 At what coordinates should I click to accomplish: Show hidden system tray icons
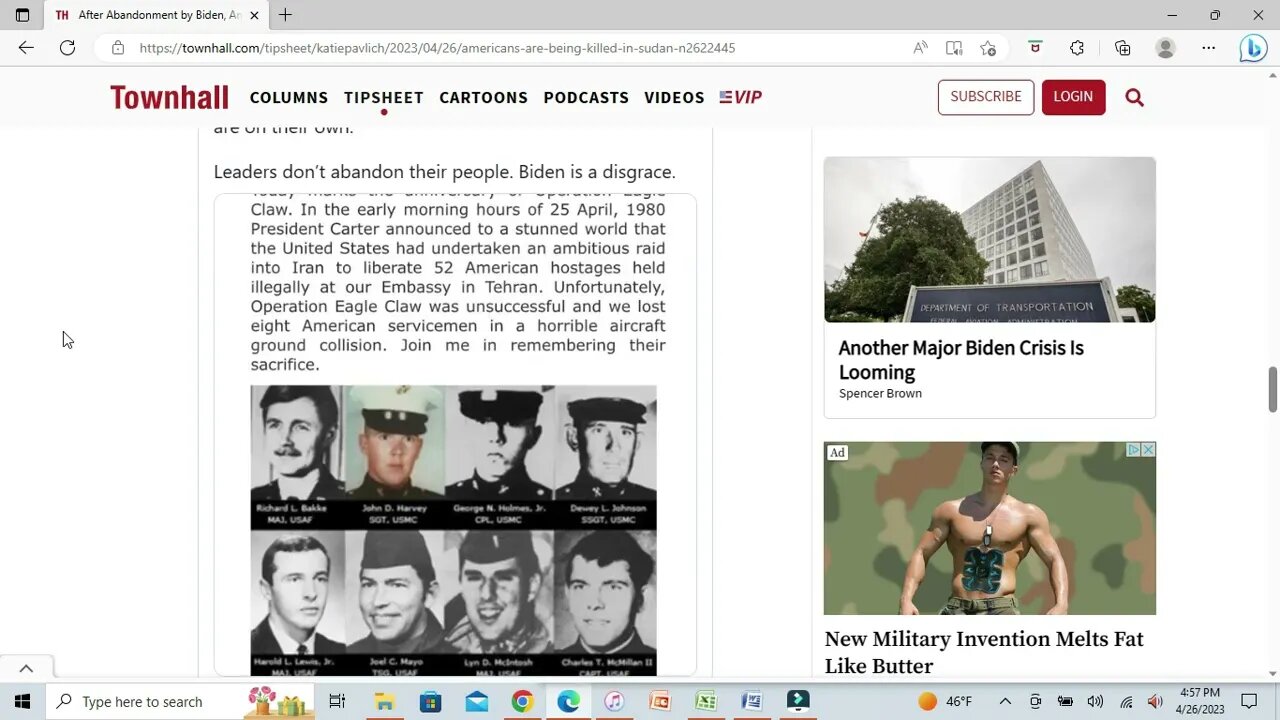(x=1005, y=701)
